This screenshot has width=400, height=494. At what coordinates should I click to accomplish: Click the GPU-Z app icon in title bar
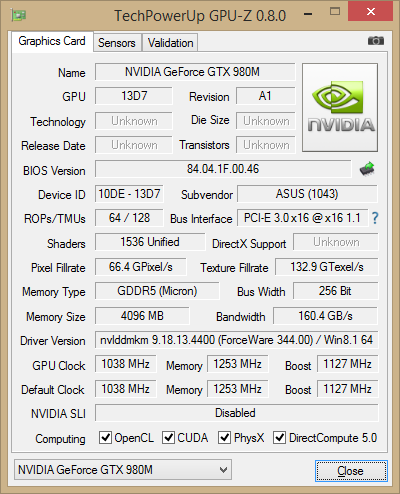point(18,15)
